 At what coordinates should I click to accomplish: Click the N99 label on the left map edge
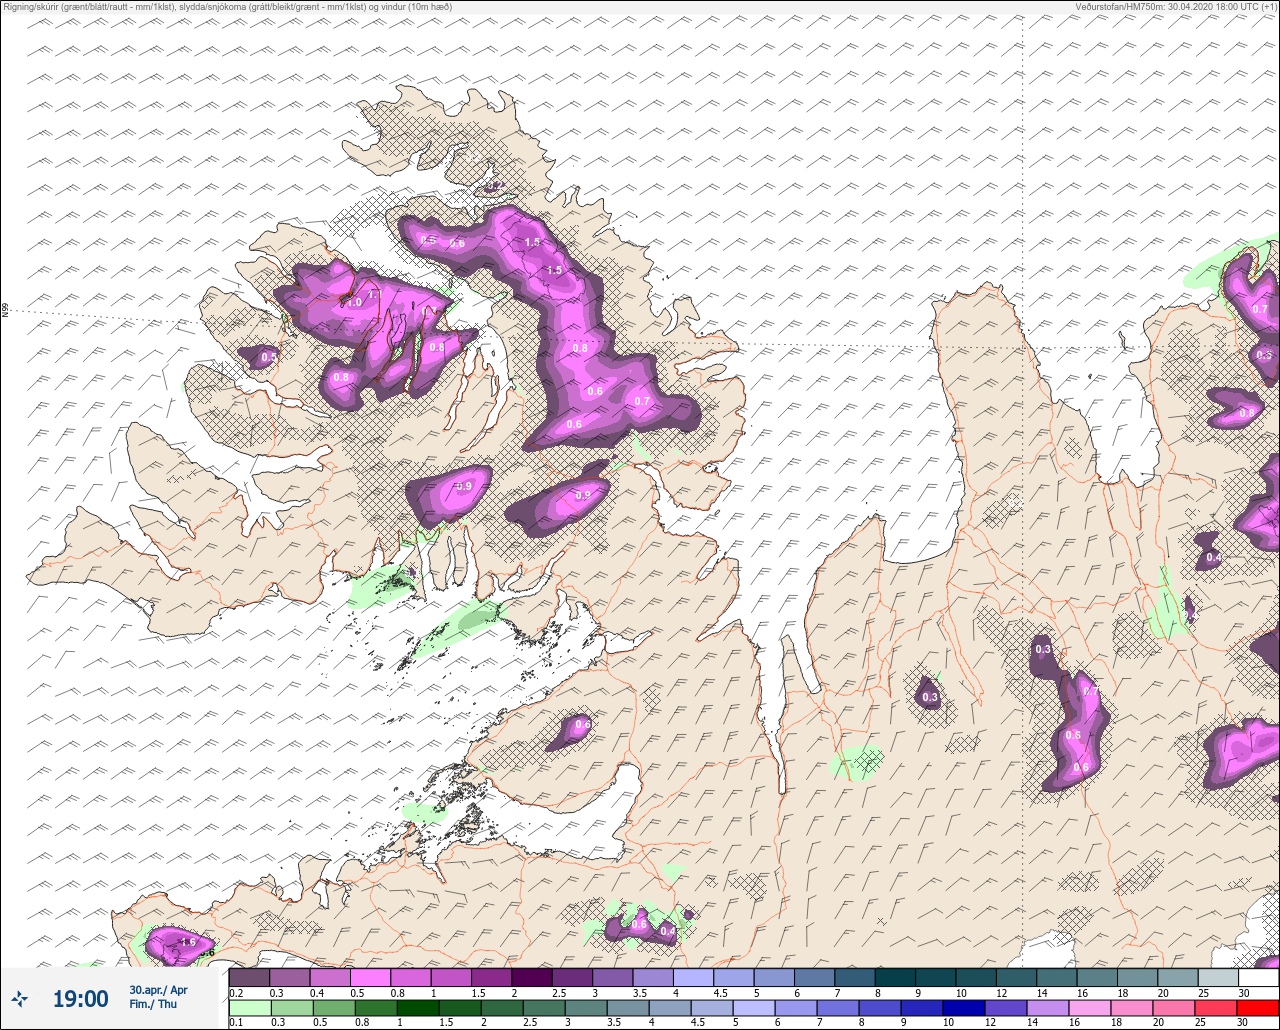point(5,311)
